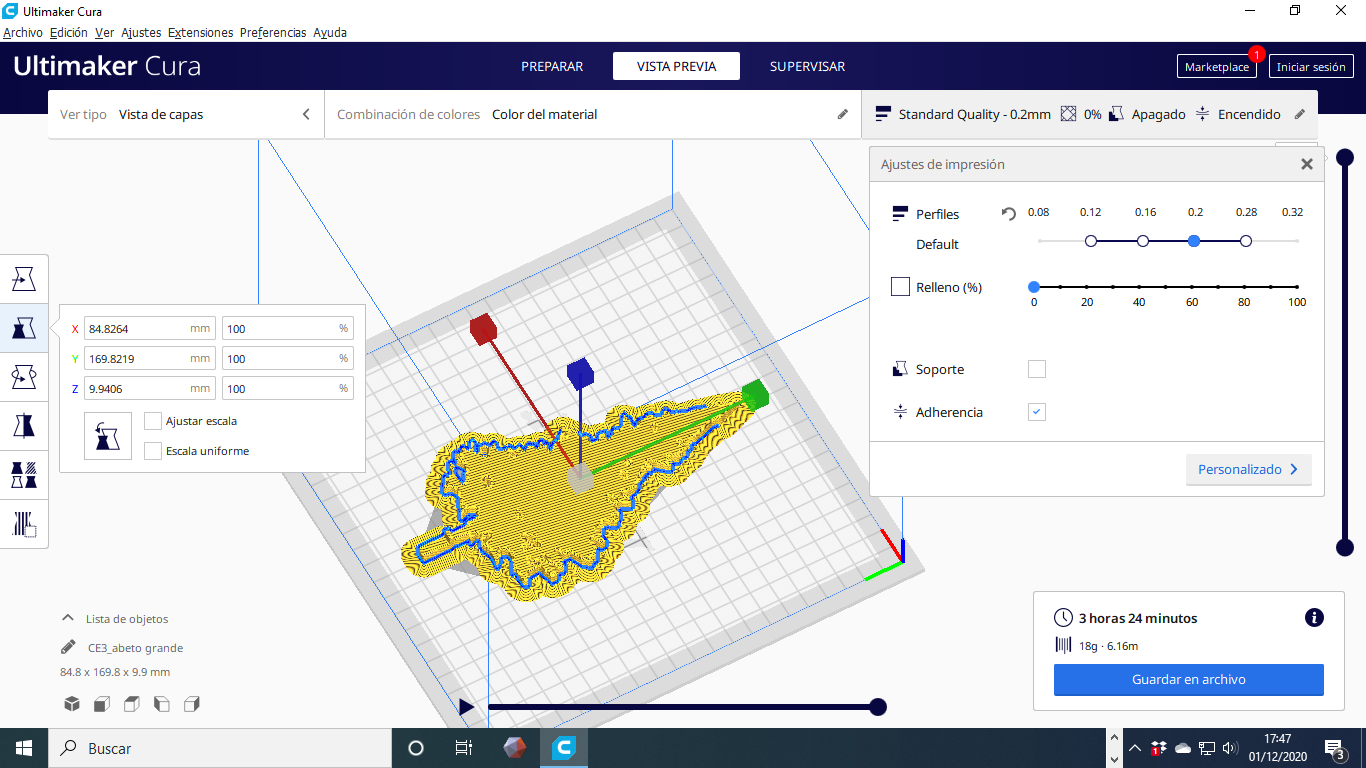The height and width of the screenshot is (768, 1366).
Task: Select the Move tool in the left toolbar
Action: pos(24,279)
